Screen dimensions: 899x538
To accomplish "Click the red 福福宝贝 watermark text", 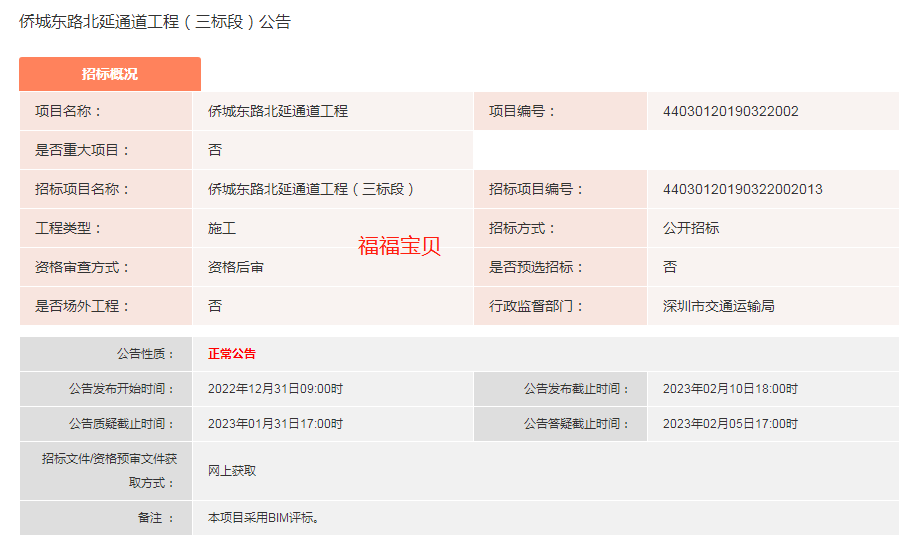I will click(x=399, y=246).
